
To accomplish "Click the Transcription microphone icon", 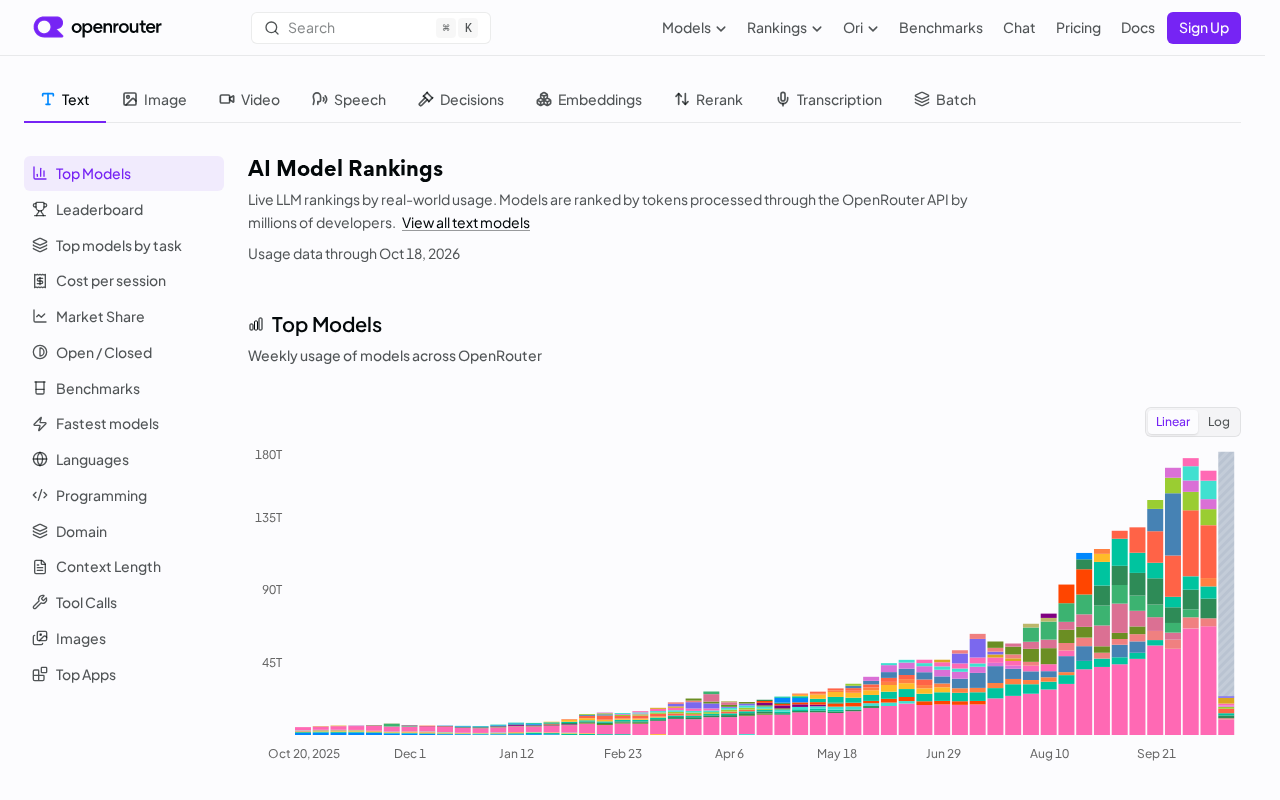I will pyautogui.click(x=783, y=99).
